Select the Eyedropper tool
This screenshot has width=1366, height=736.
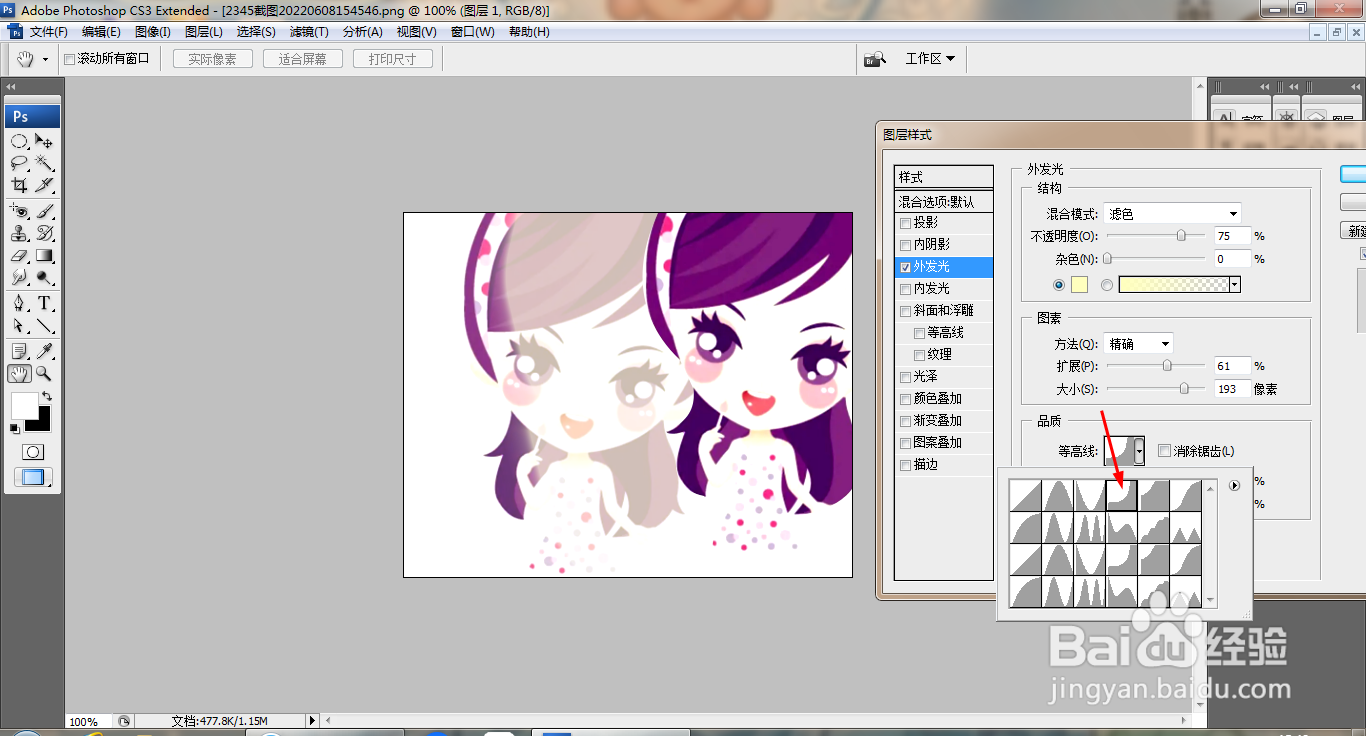(x=44, y=351)
